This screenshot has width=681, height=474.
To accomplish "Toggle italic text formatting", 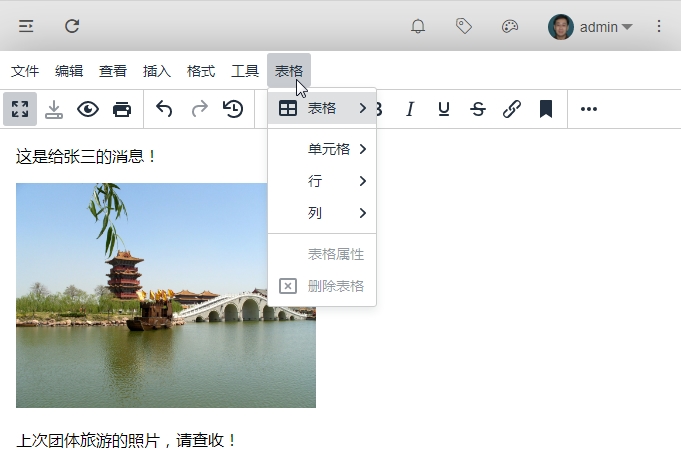I will tap(410, 109).
